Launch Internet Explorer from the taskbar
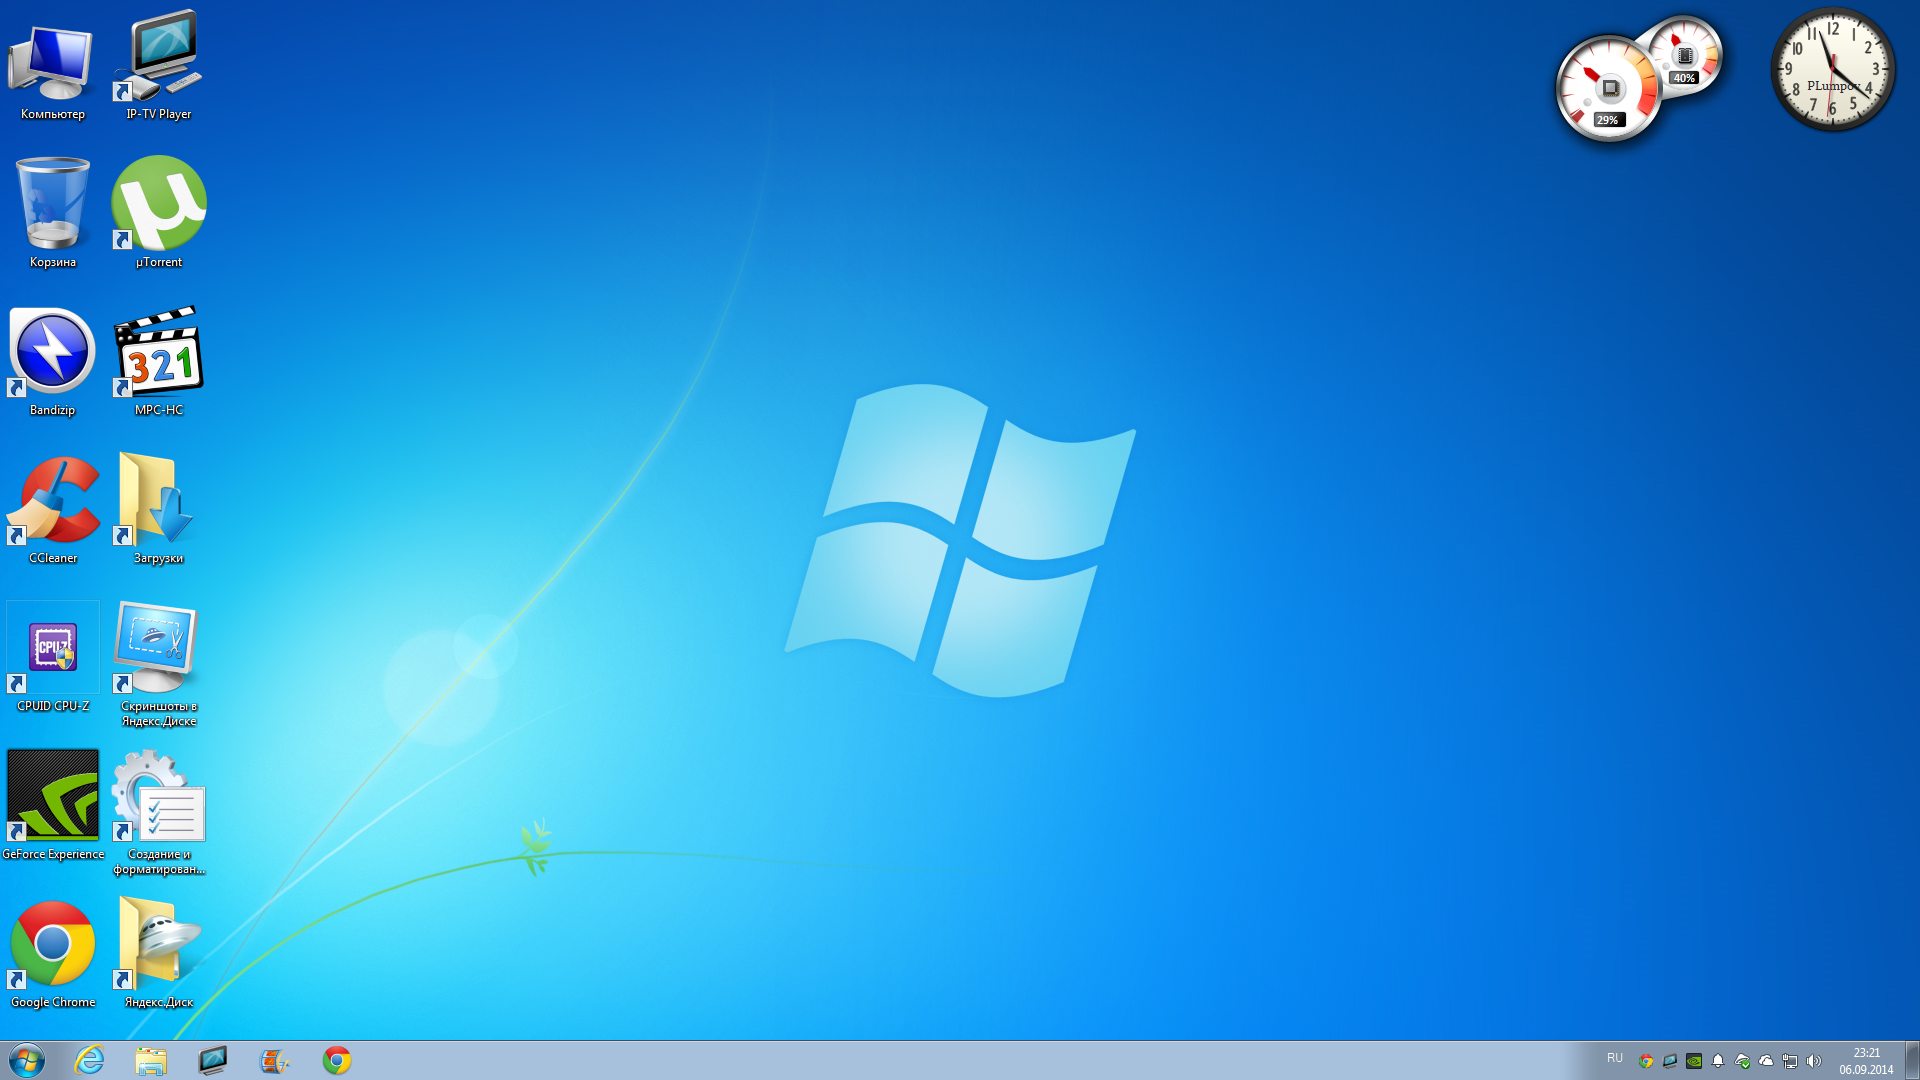 (90, 1060)
